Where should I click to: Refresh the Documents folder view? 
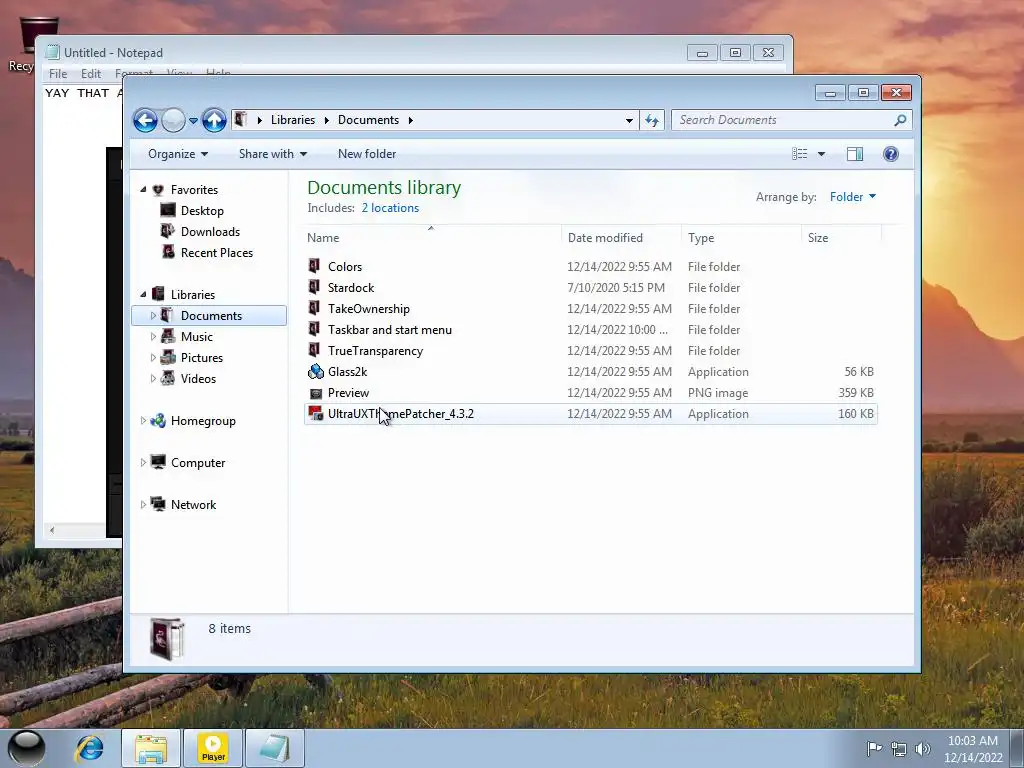652,120
